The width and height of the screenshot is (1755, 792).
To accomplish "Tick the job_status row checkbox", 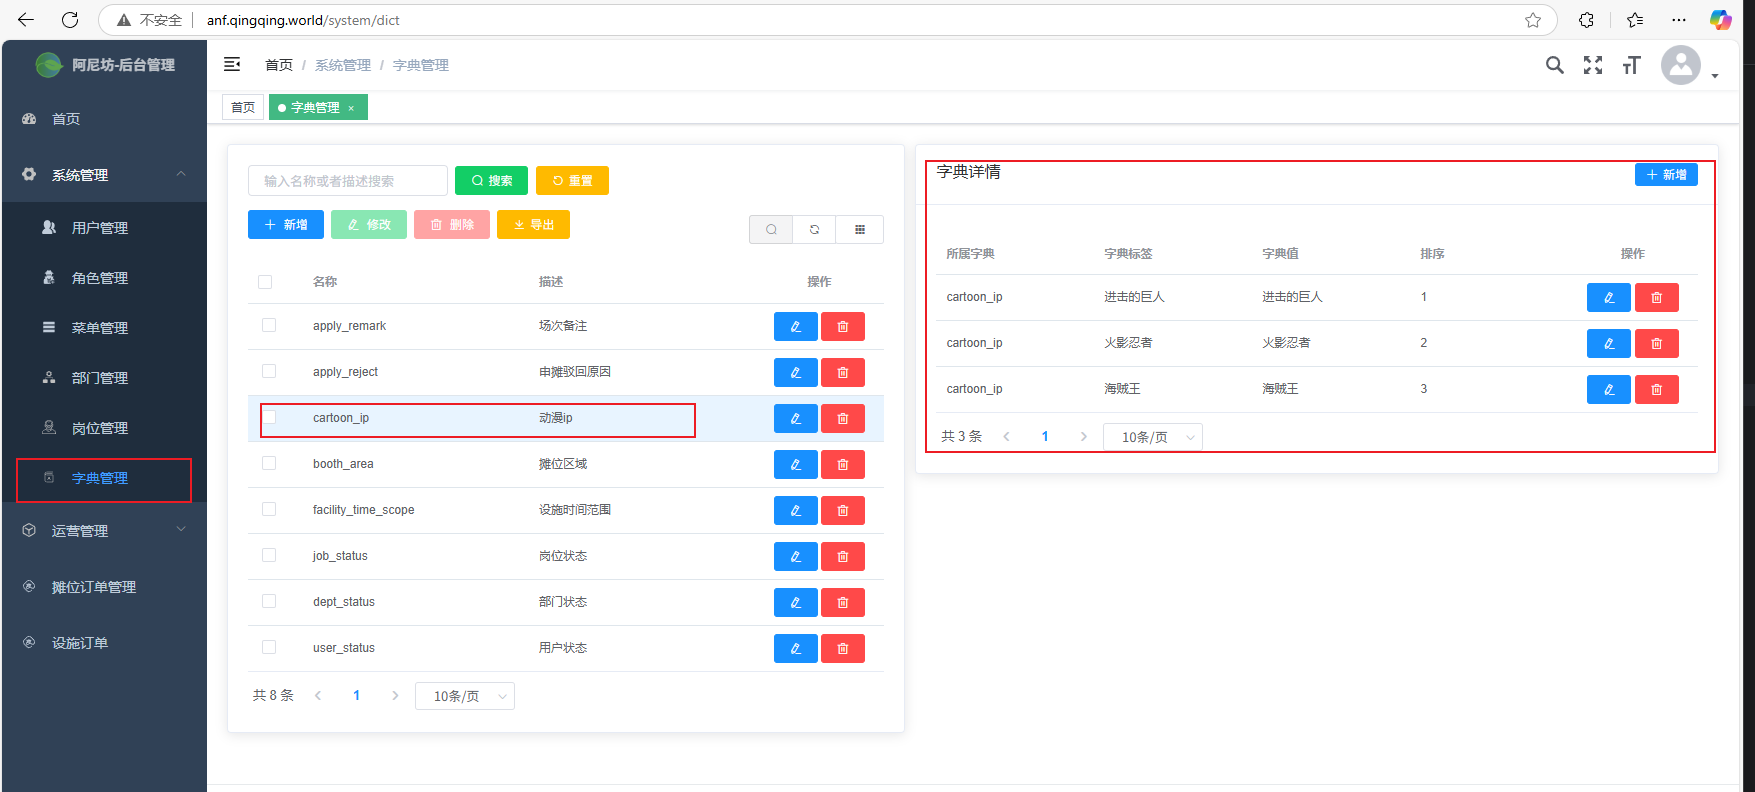I will click(269, 556).
